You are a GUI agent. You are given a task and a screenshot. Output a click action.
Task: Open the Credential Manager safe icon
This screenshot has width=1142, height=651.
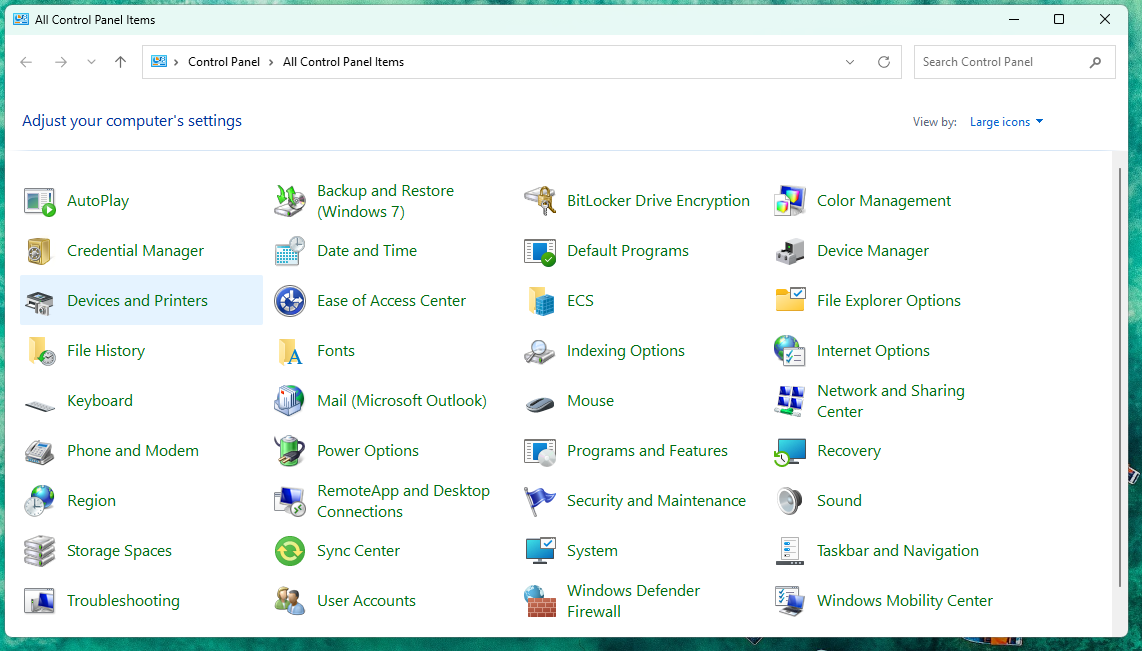[x=39, y=251]
